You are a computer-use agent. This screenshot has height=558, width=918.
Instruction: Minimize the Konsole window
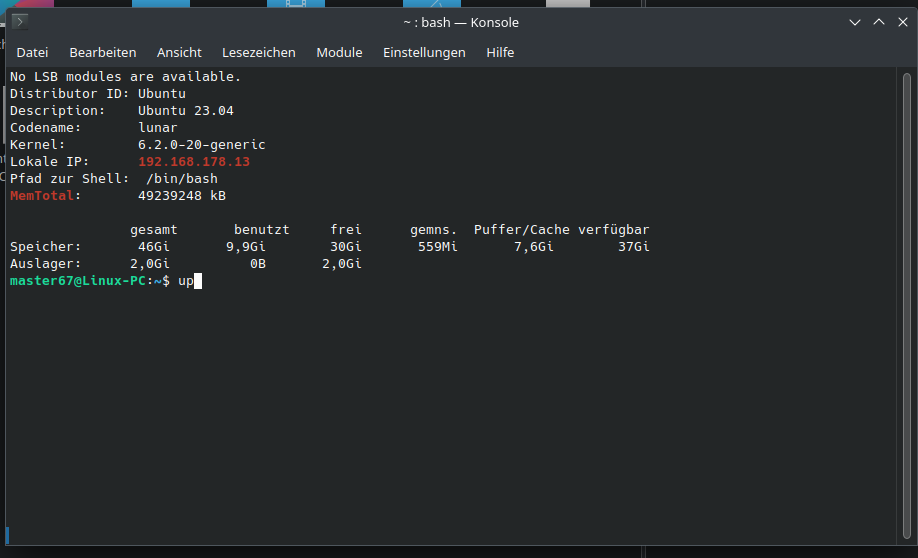(x=855, y=22)
